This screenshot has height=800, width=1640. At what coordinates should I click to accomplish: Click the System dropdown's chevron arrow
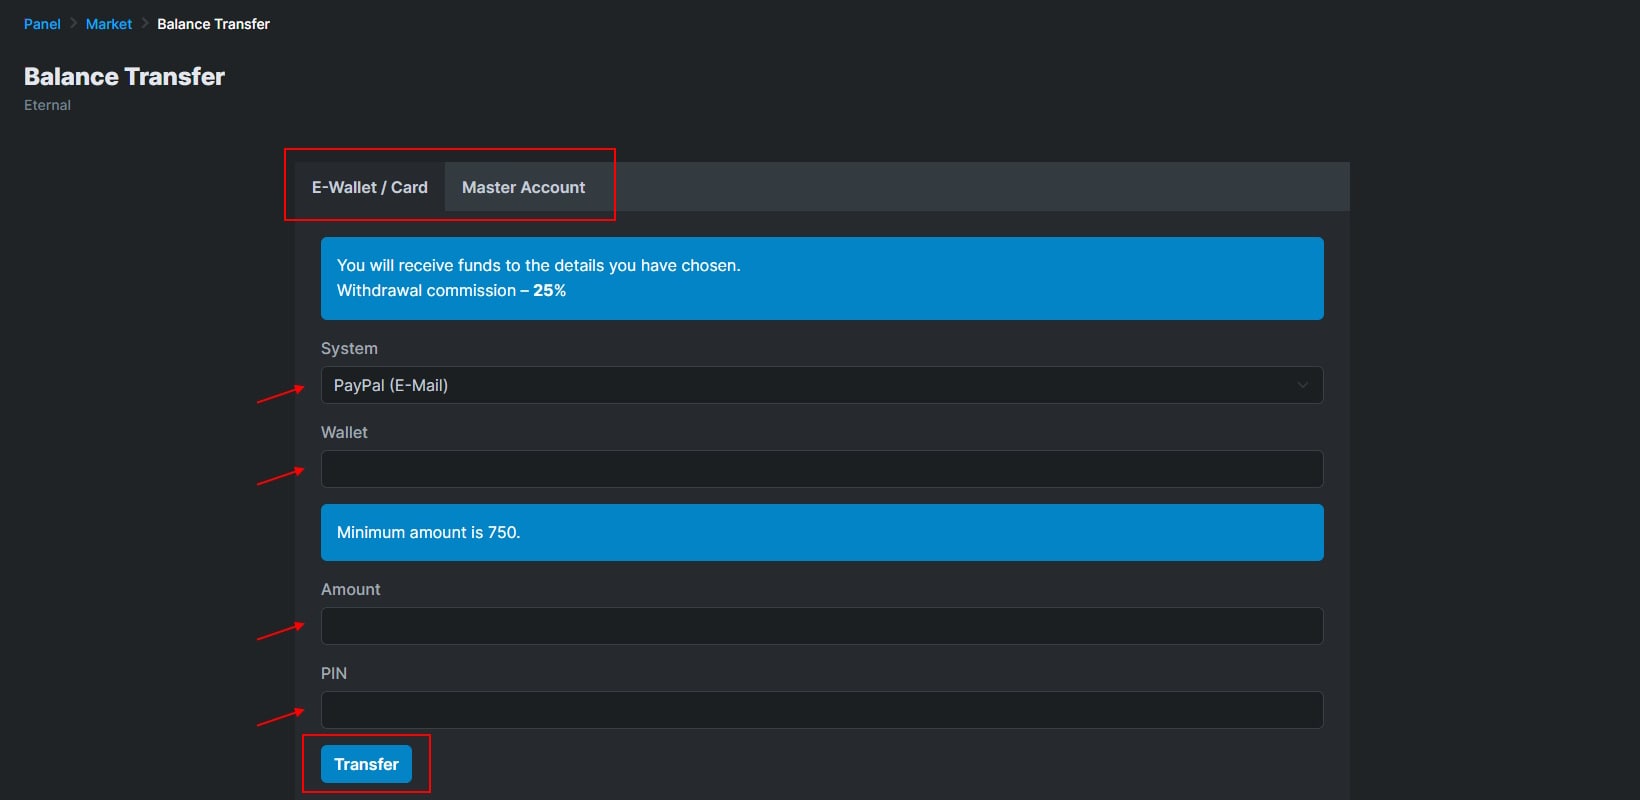[x=1302, y=385]
